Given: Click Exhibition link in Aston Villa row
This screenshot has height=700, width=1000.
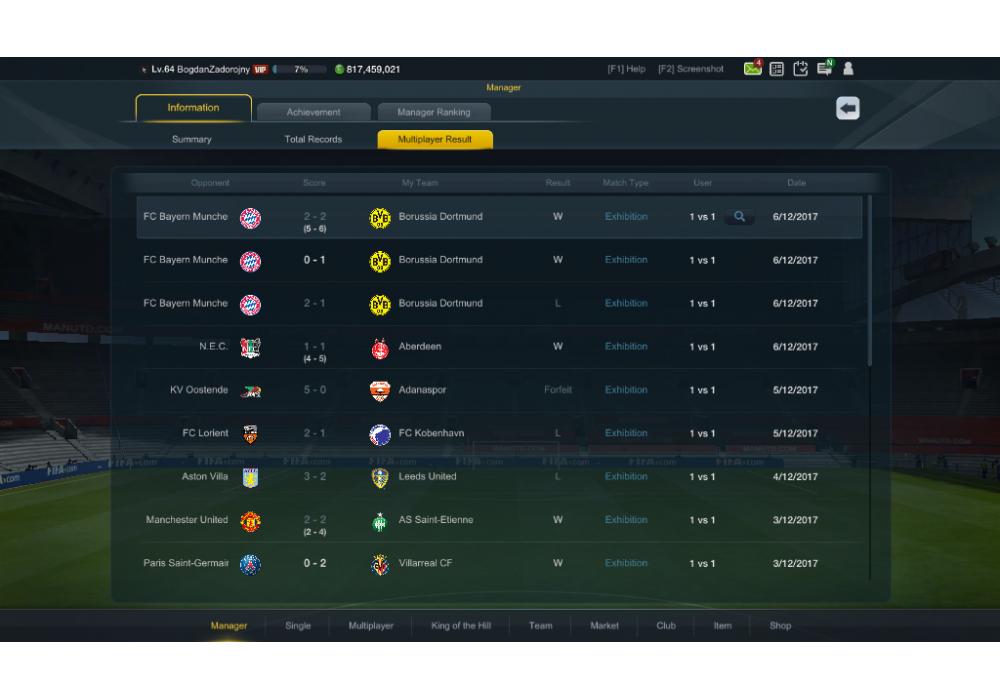Looking at the screenshot, I should pyautogui.click(x=626, y=476).
